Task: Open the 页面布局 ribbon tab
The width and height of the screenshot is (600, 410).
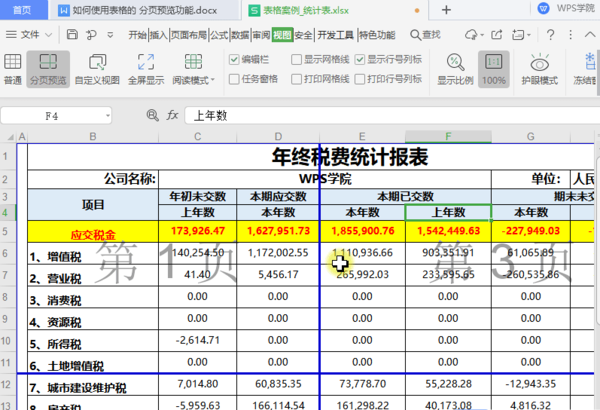Action: coord(188,34)
